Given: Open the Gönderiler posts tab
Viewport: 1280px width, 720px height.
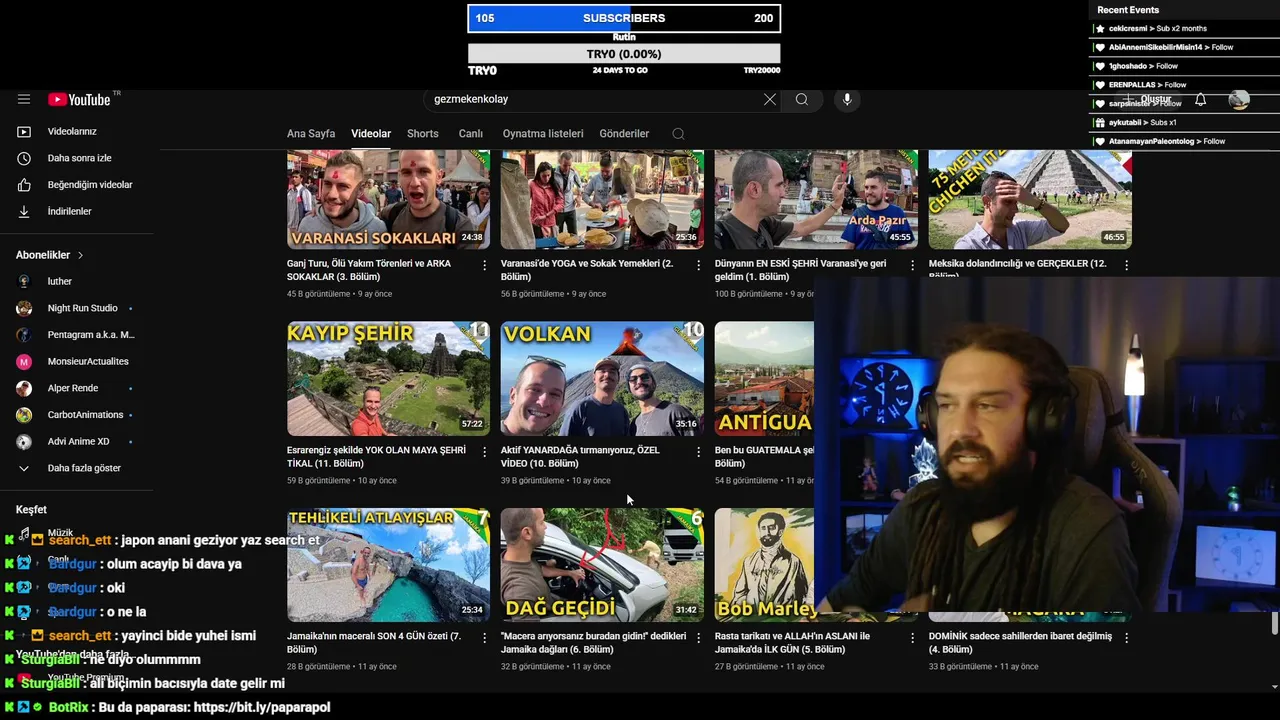Looking at the screenshot, I should [x=624, y=133].
